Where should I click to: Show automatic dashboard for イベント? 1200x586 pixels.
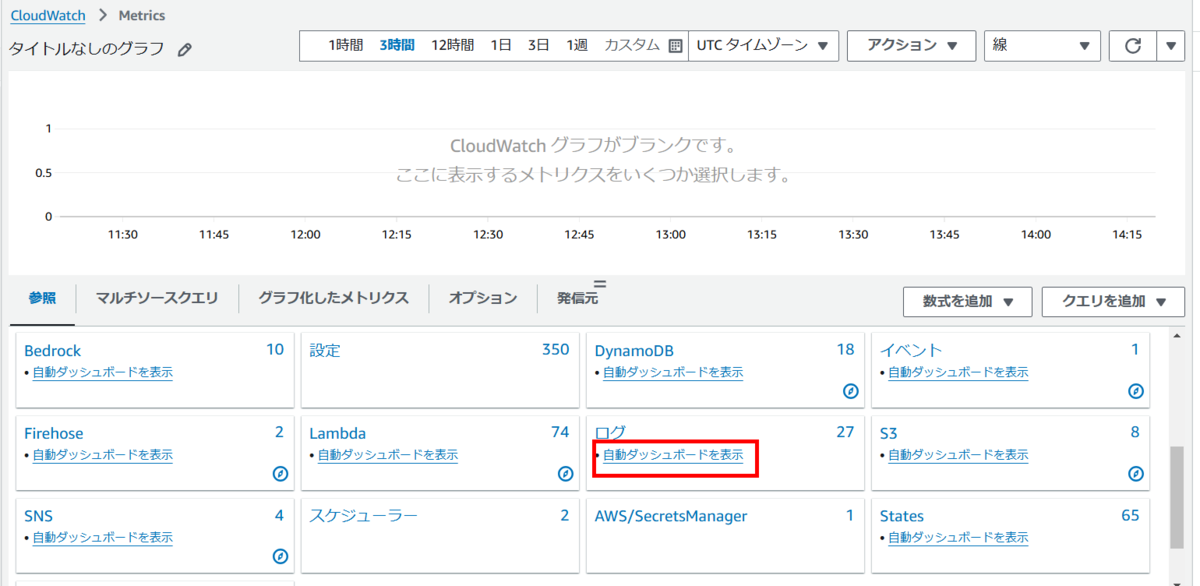958,372
